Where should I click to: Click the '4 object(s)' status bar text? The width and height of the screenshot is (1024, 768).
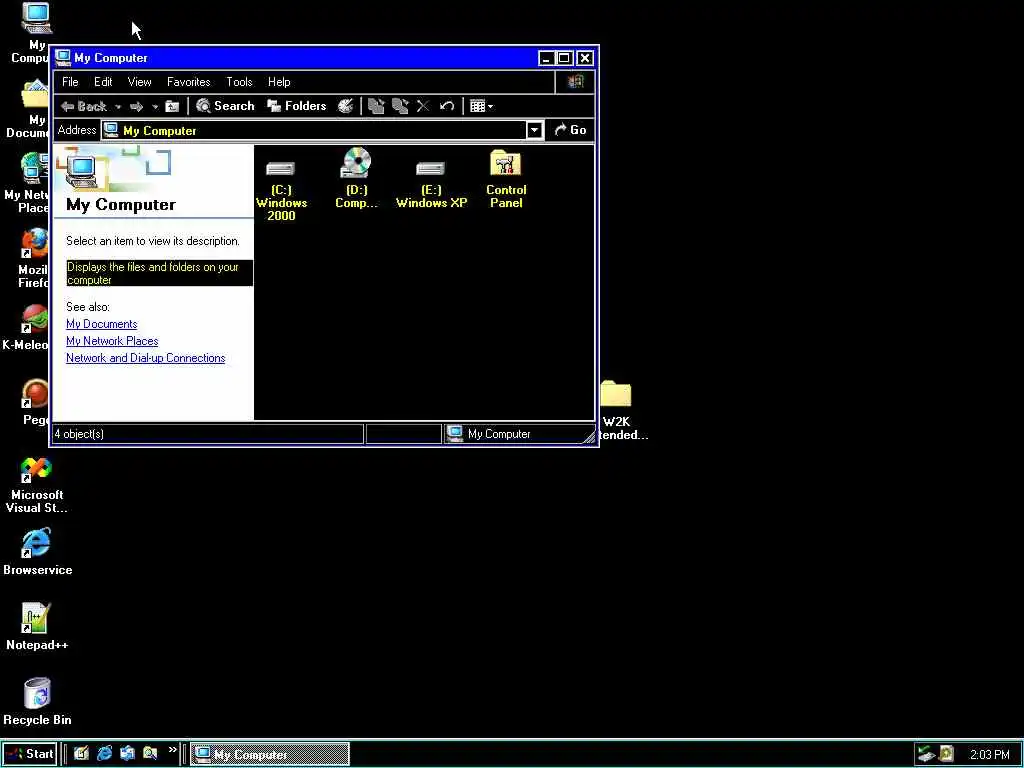[79, 434]
